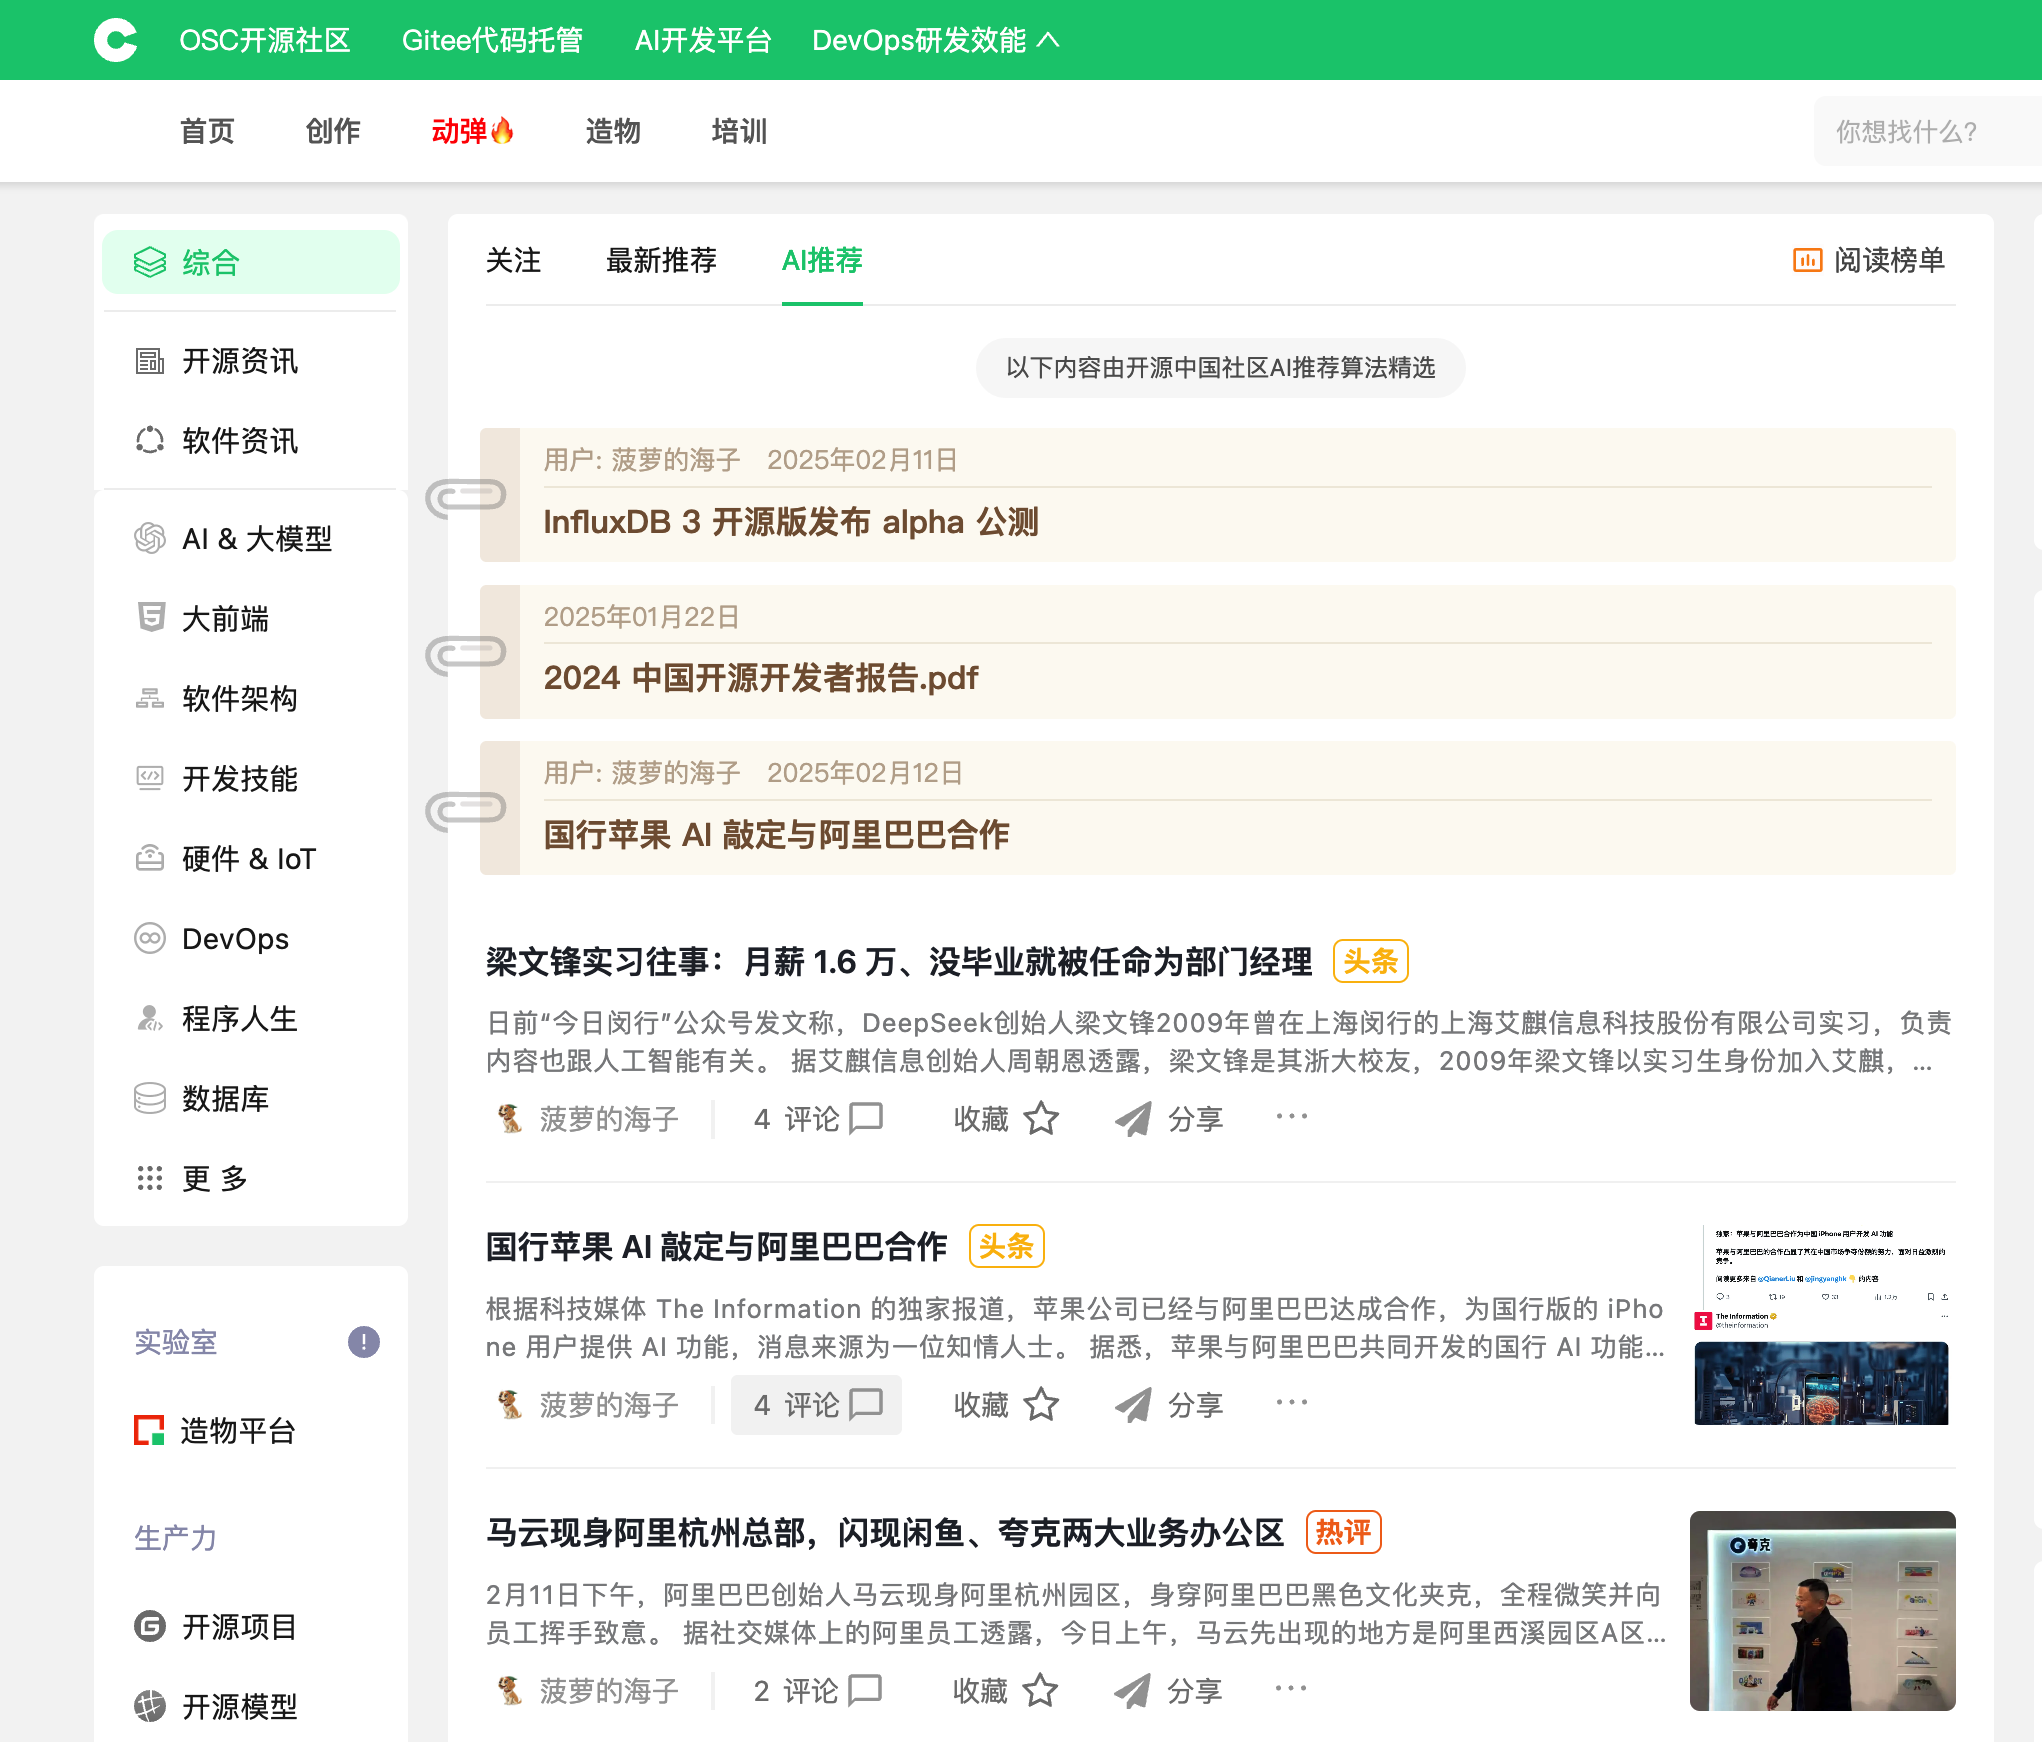Focus the 你想找什么 search field
Image resolution: width=2042 pixels, height=1742 pixels.
click(x=1927, y=131)
